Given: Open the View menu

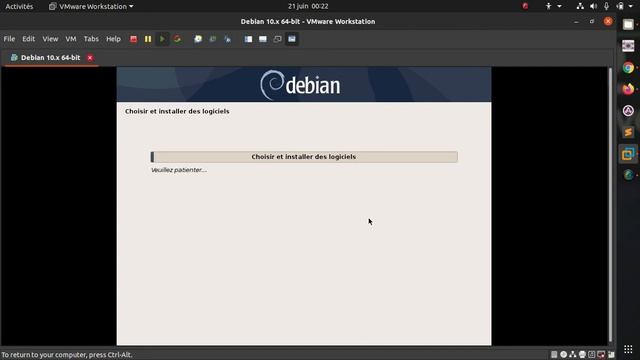Looking at the screenshot, I should tap(50, 39).
